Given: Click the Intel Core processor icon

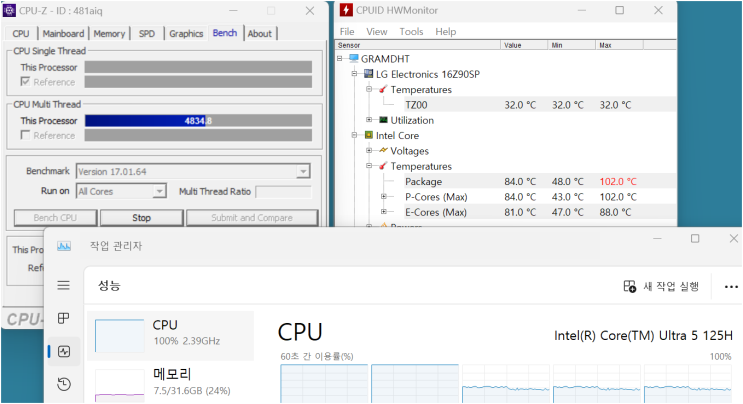Looking at the screenshot, I should pos(368,135).
